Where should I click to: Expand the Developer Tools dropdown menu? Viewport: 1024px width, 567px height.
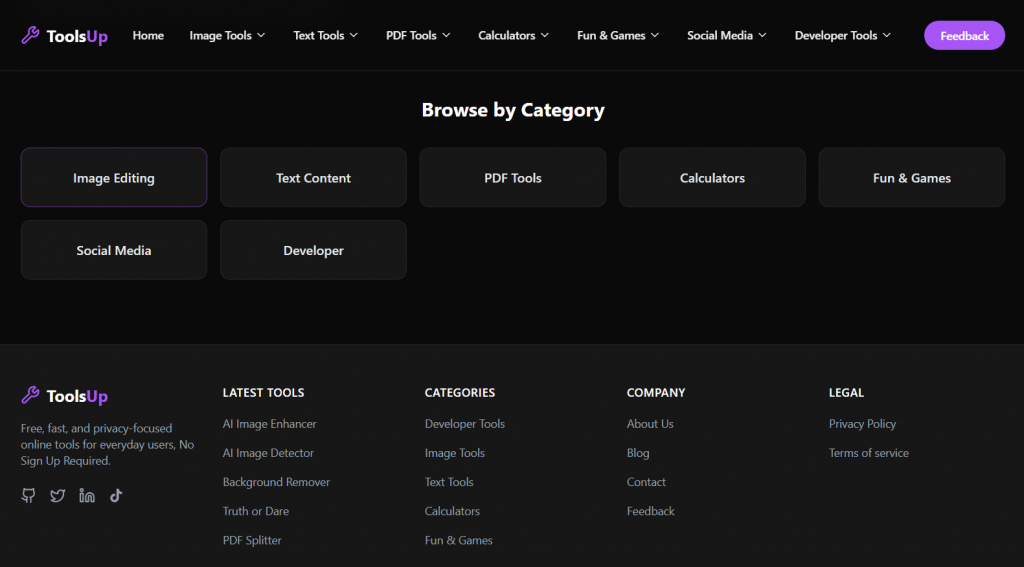pos(842,35)
